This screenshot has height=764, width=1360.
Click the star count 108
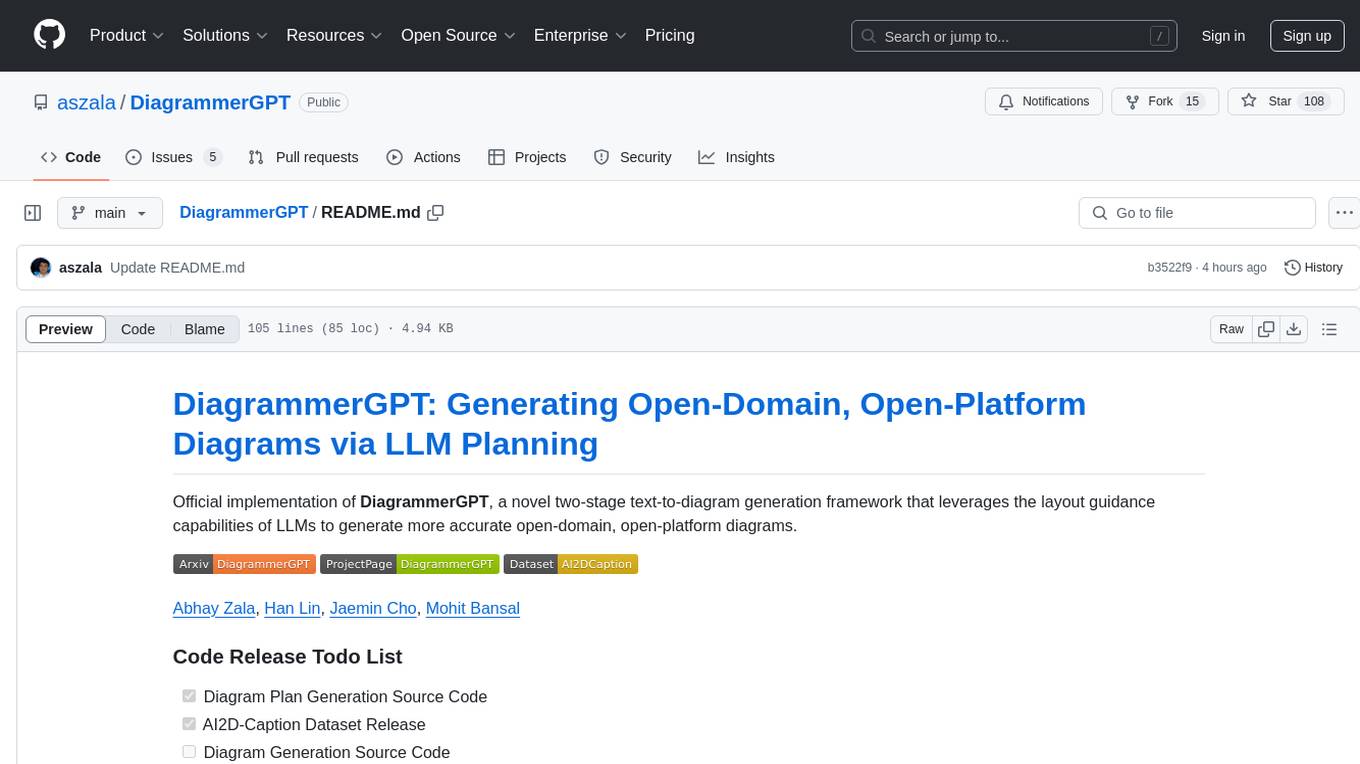click(1314, 102)
